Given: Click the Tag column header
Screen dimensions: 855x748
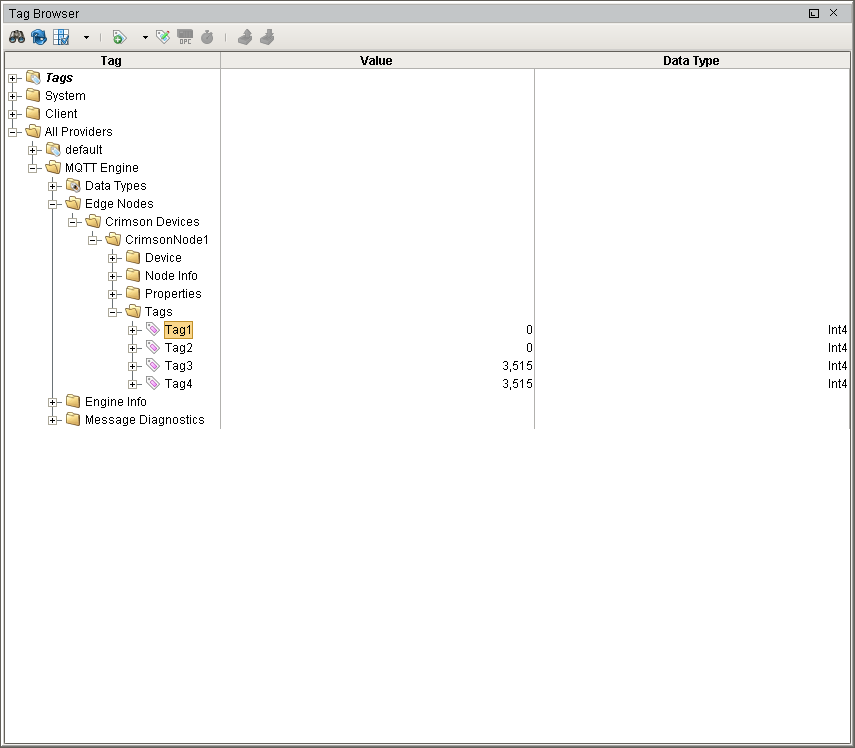Looking at the screenshot, I should pos(112,61).
